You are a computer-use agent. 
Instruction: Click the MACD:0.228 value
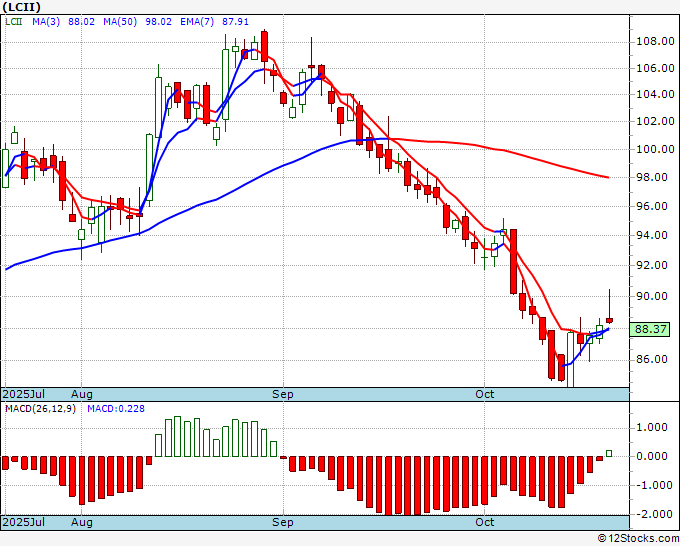(x=116, y=409)
